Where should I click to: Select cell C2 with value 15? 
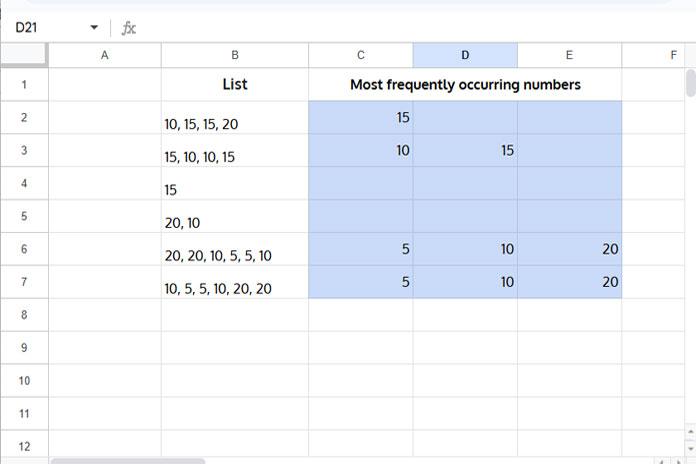tap(360, 118)
